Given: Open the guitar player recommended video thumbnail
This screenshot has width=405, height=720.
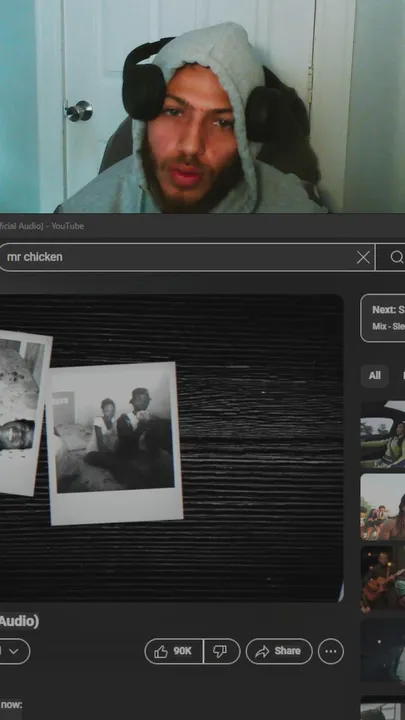Looking at the screenshot, I should coord(383,579).
